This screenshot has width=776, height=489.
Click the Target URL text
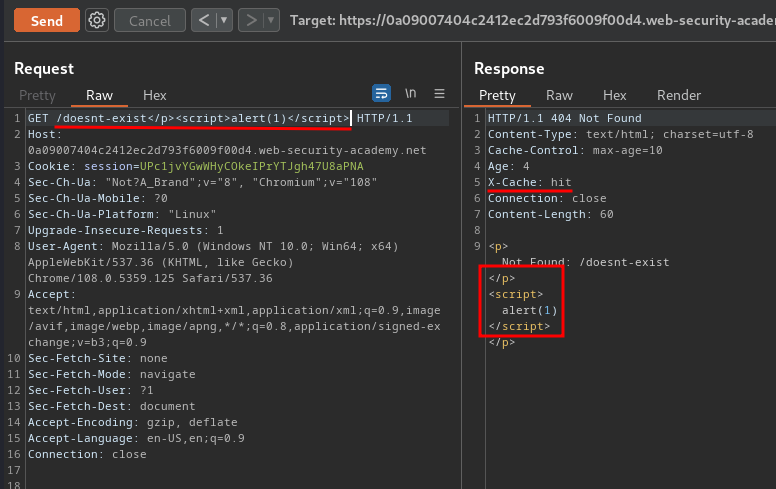(533, 20)
